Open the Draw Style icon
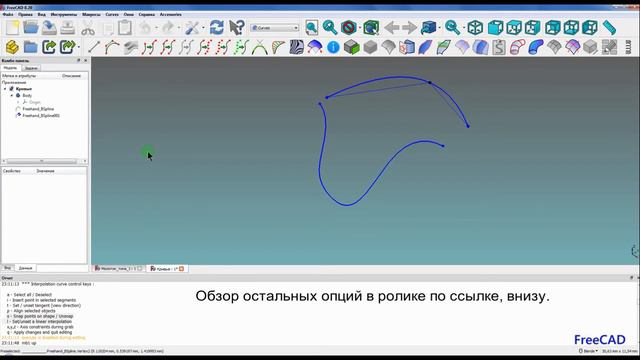640x360 pixels. pyautogui.click(x=349, y=28)
